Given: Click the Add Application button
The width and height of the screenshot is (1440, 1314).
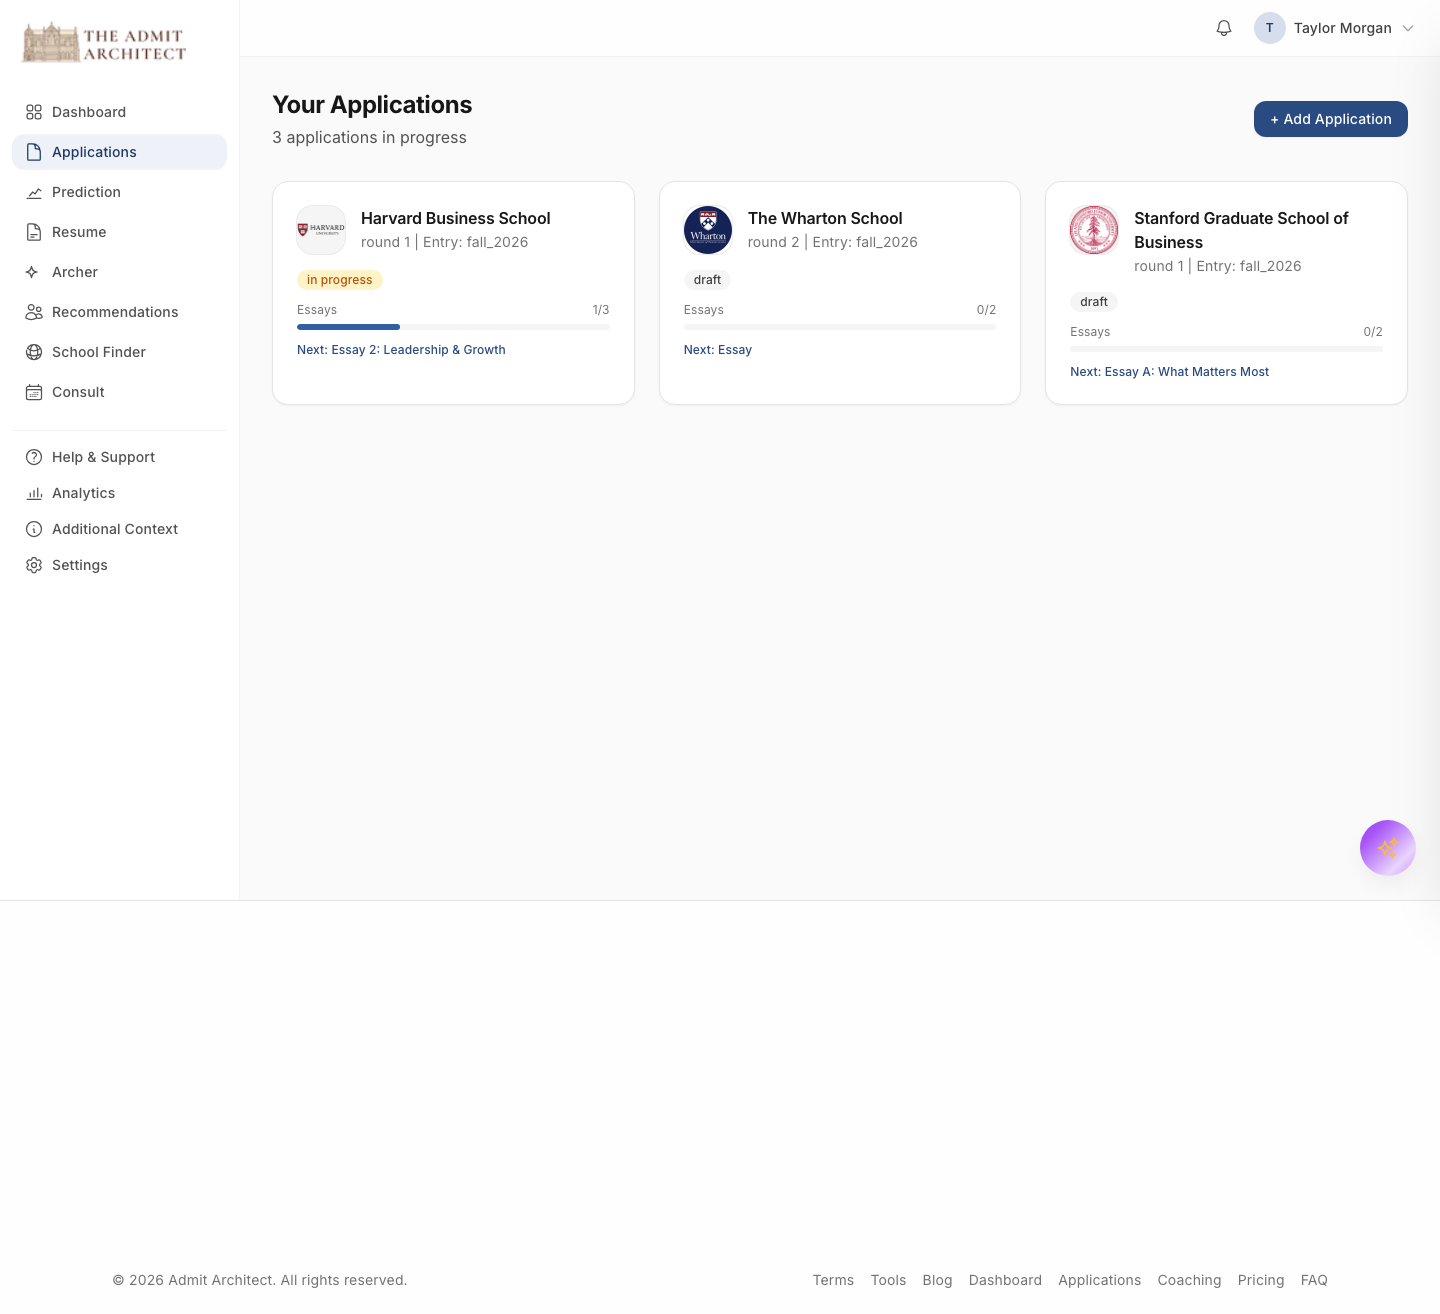Looking at the screenshot, I should [1330, 119].
